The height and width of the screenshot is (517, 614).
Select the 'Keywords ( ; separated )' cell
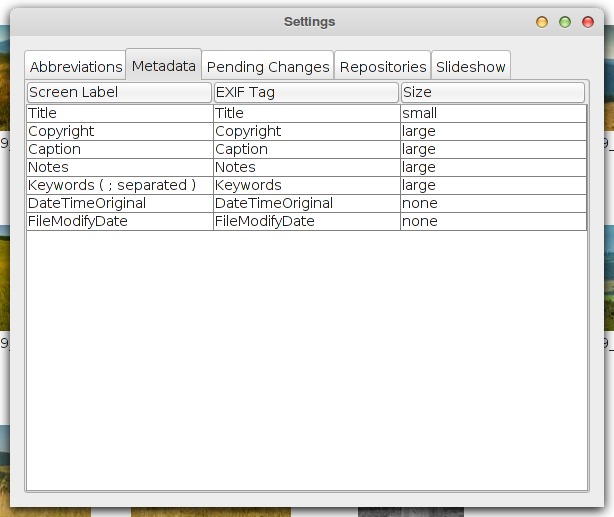point(120,186)
